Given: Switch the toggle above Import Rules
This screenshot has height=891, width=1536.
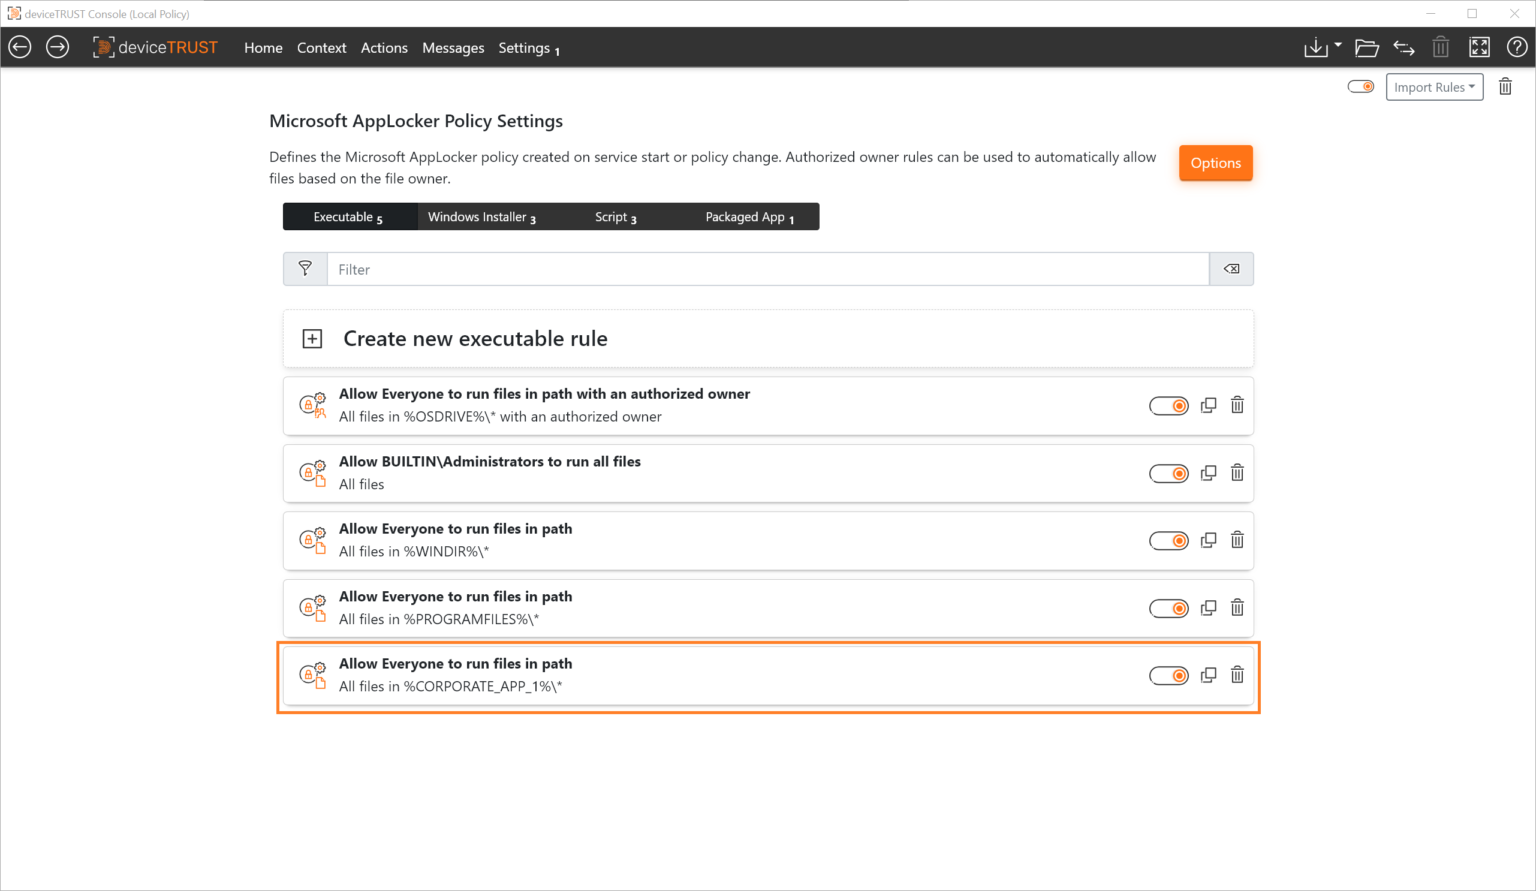Looking at the screenshot, I should tap(1360, 86).
